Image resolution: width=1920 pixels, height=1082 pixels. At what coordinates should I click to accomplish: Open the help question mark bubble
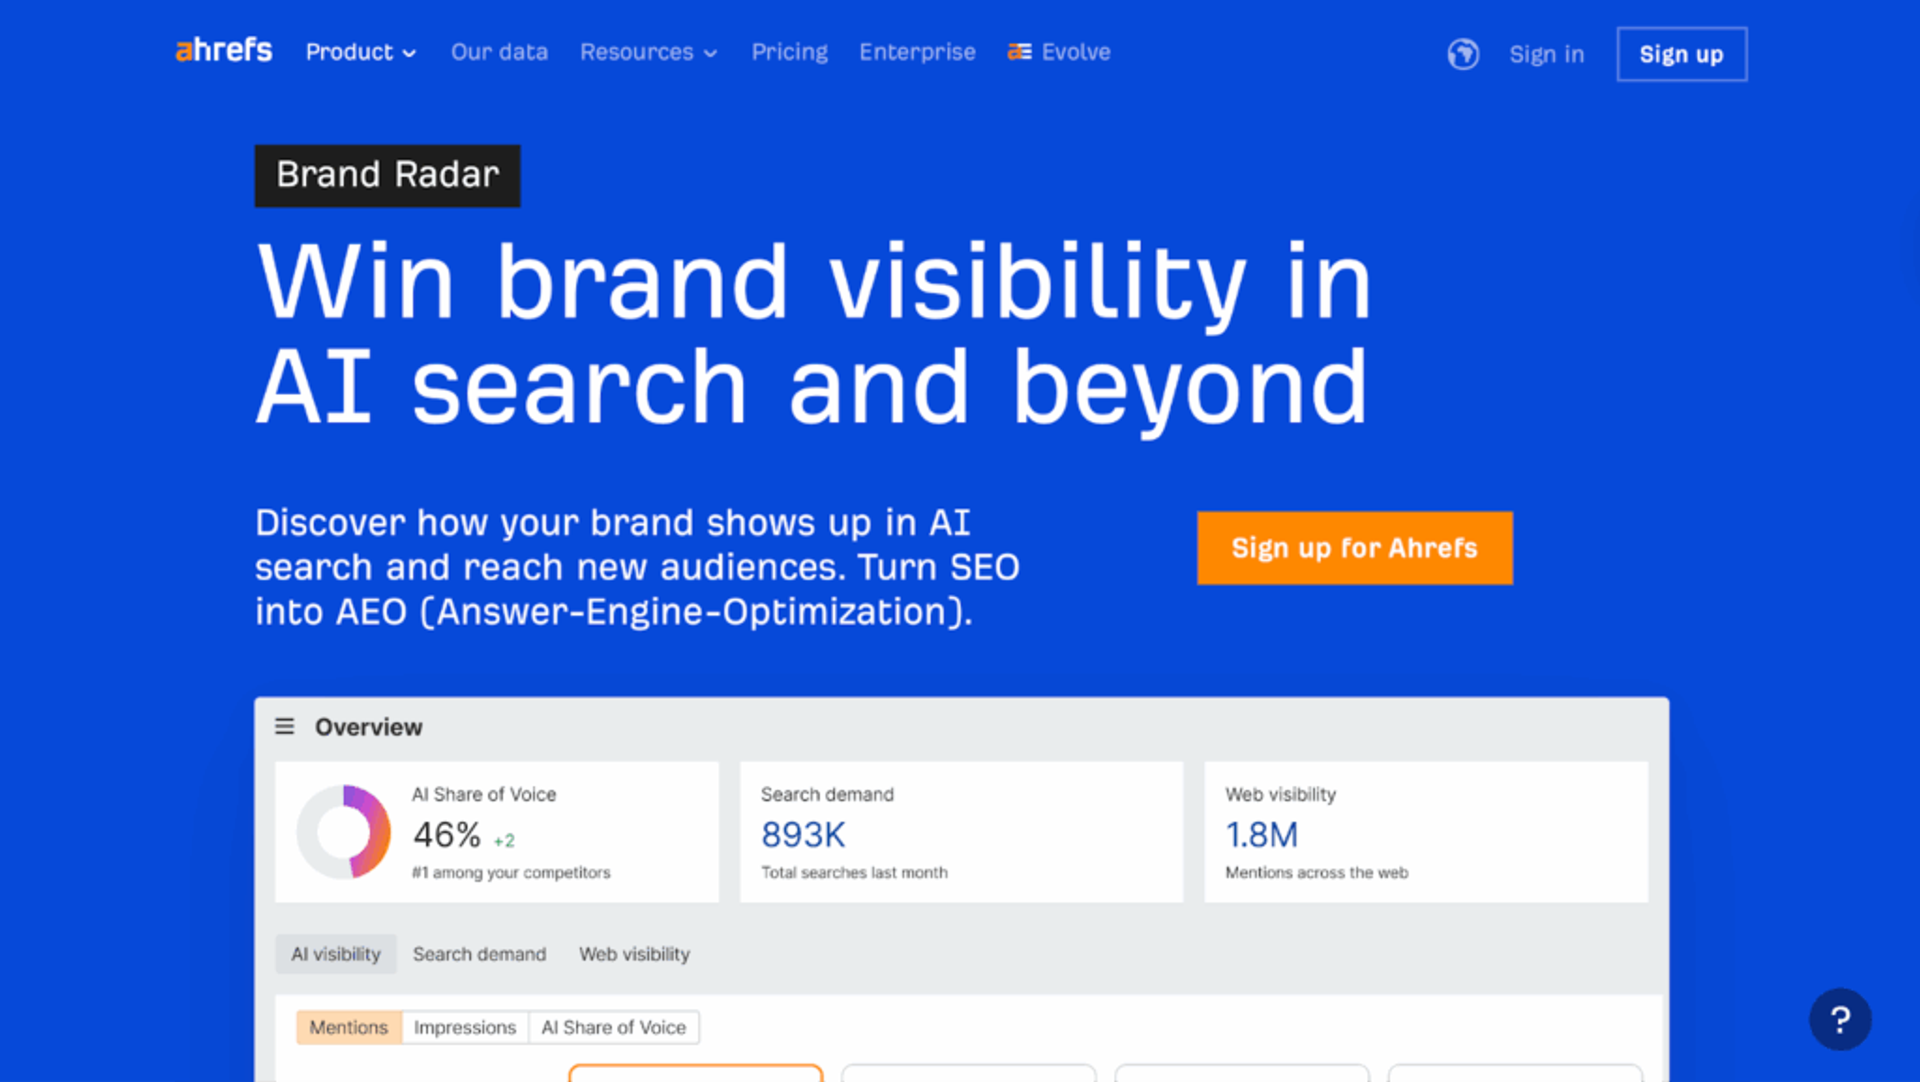[1840, 1019]
